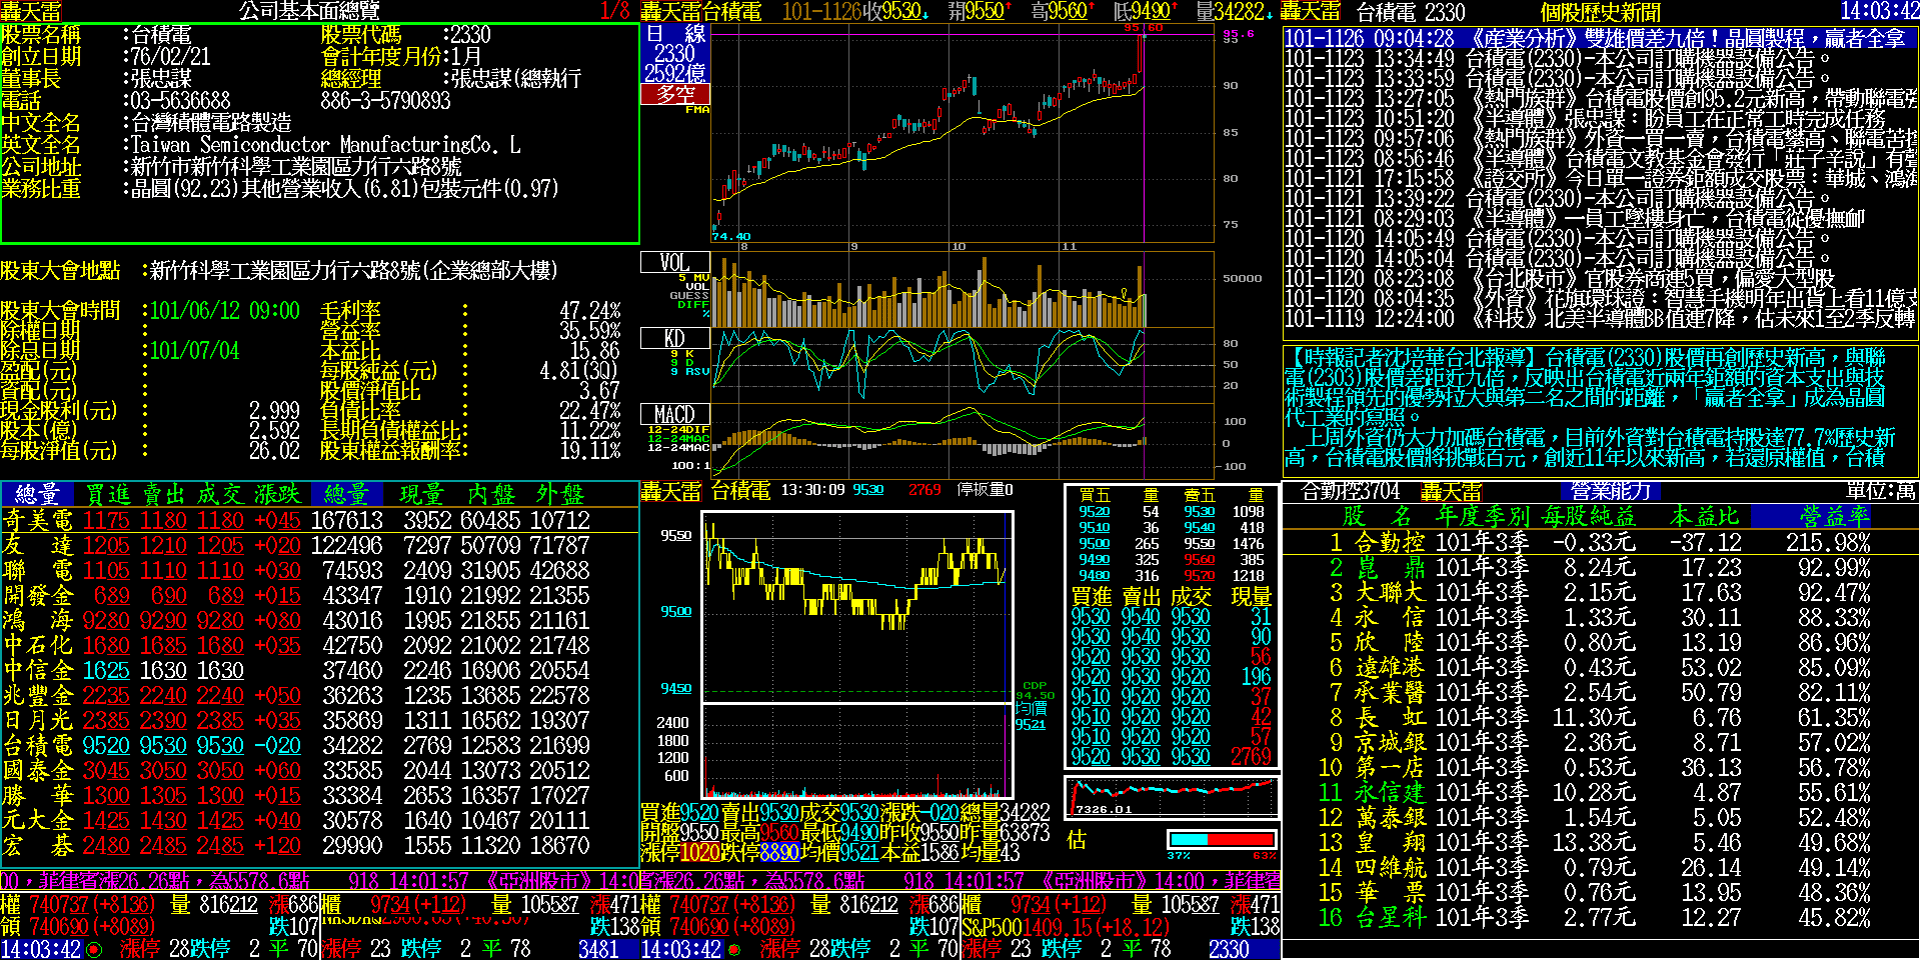
Task: Click the 本益比 column header in ranking table
Action: coord(1705,516)
